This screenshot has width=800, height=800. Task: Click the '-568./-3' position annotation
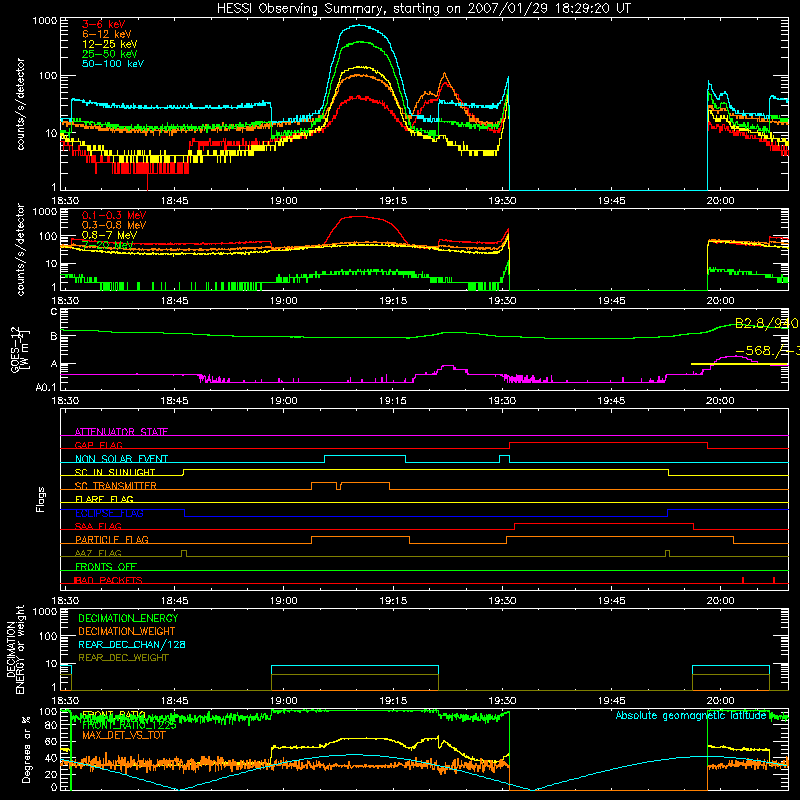click(767, 351)
